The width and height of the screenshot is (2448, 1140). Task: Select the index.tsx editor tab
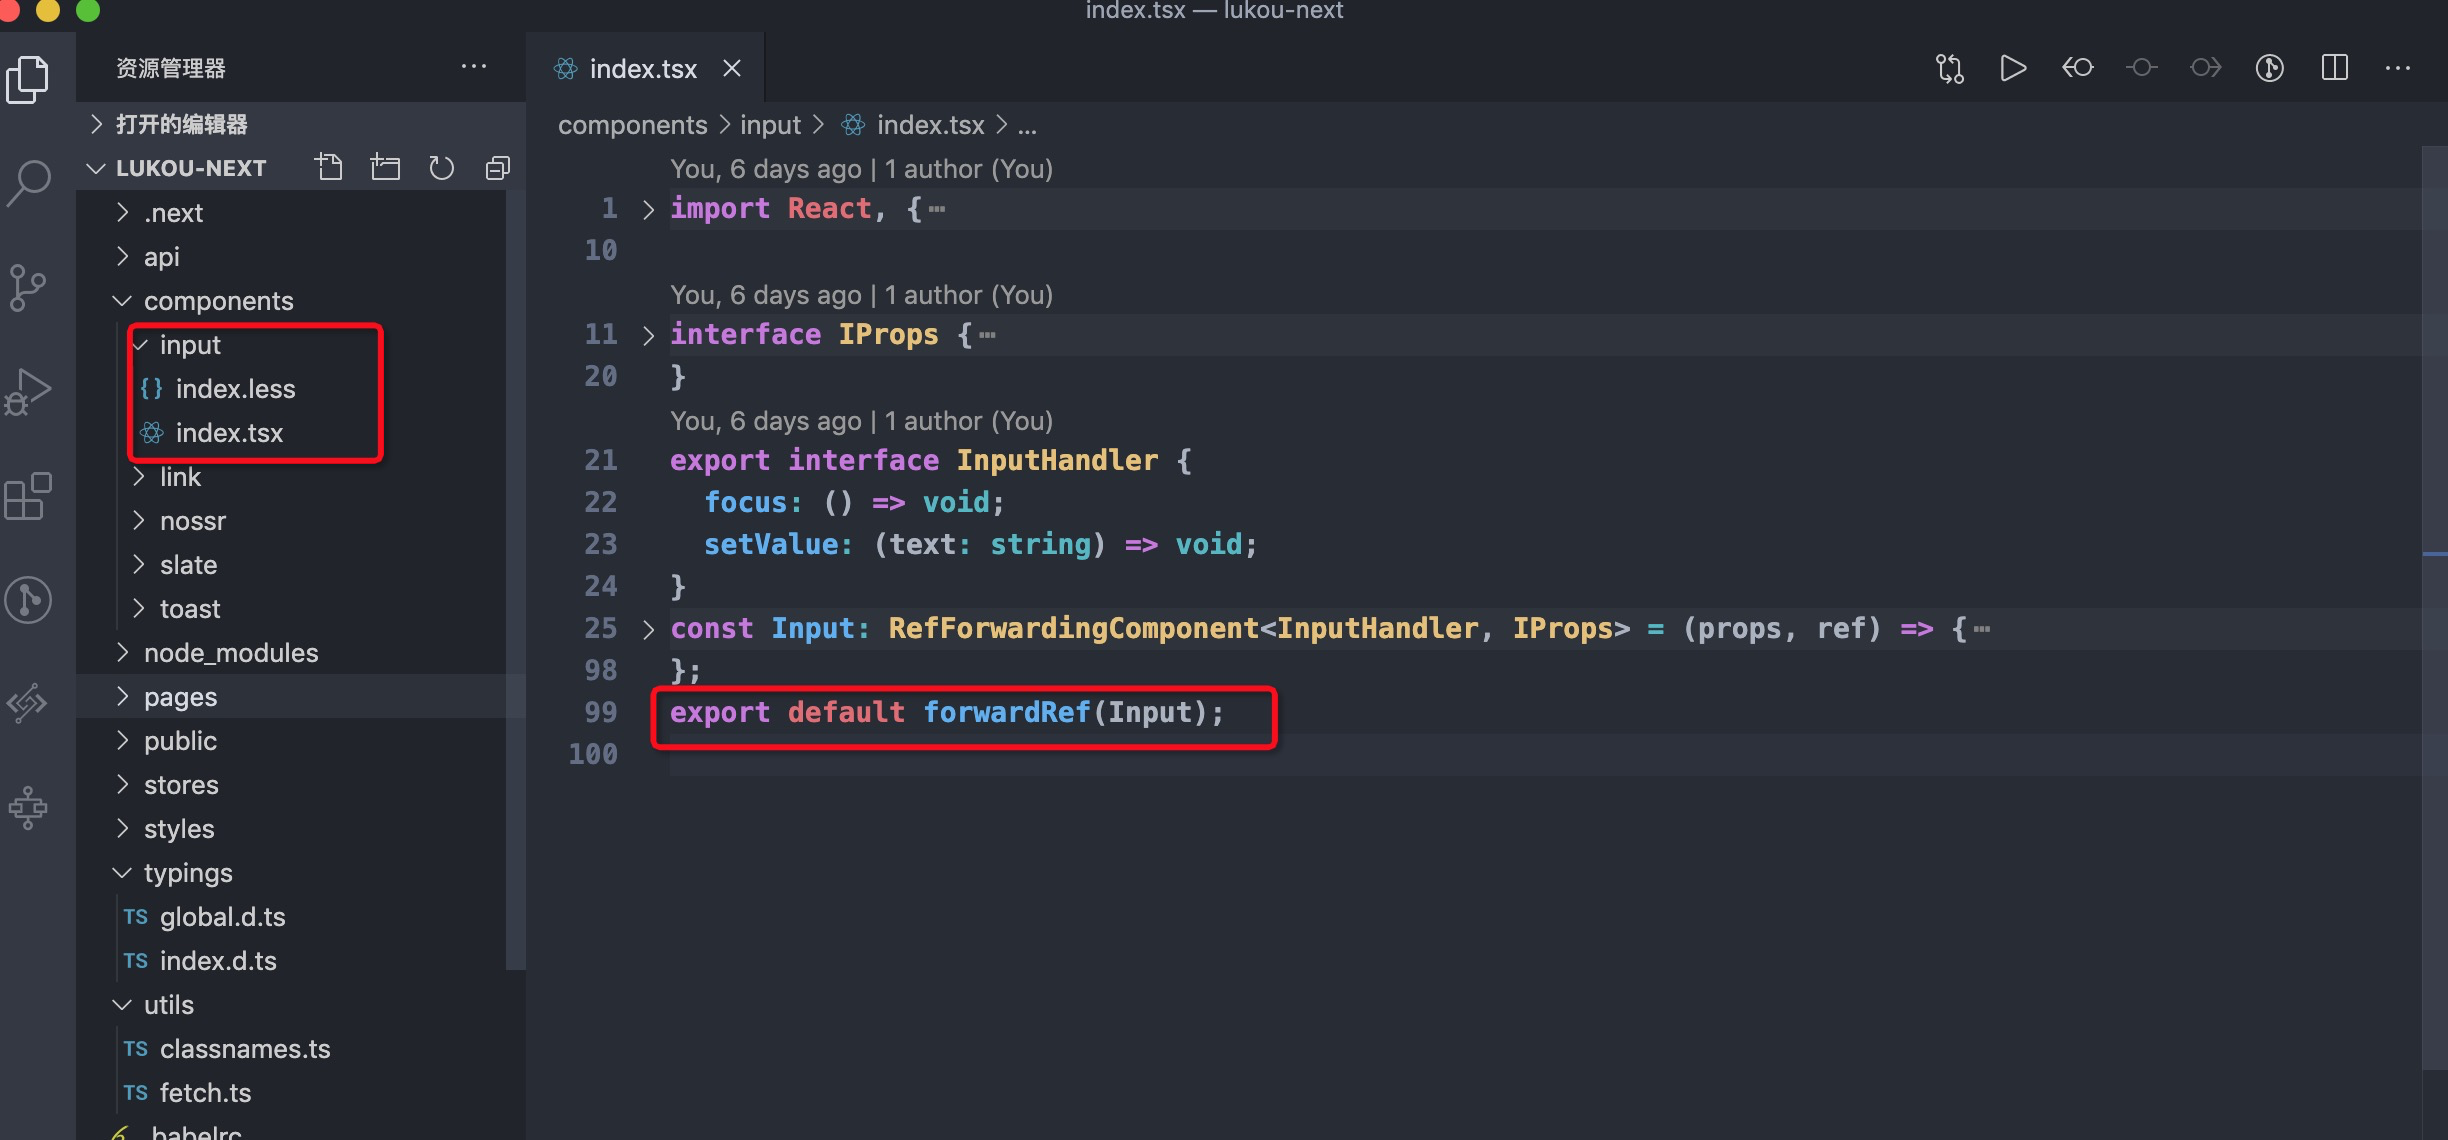pyautogui.click(x=643, y=68)
